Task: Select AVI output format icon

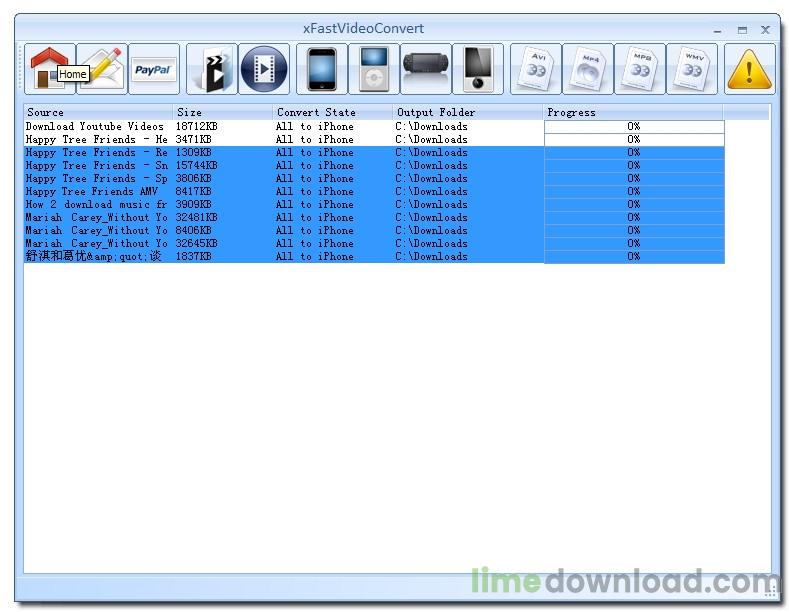Action: (x=536, y=69)
